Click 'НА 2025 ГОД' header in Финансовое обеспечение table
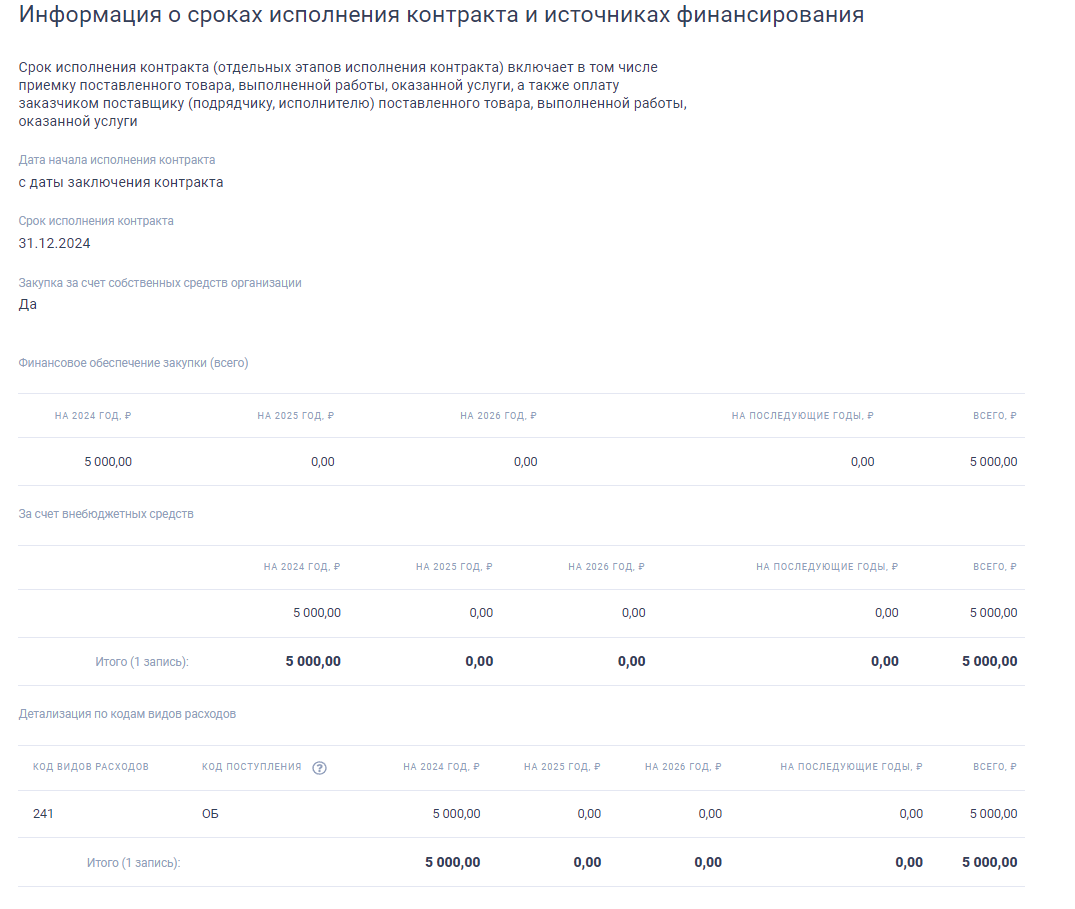This screenshot has height=909, width=1075. (x=295, y=415)
